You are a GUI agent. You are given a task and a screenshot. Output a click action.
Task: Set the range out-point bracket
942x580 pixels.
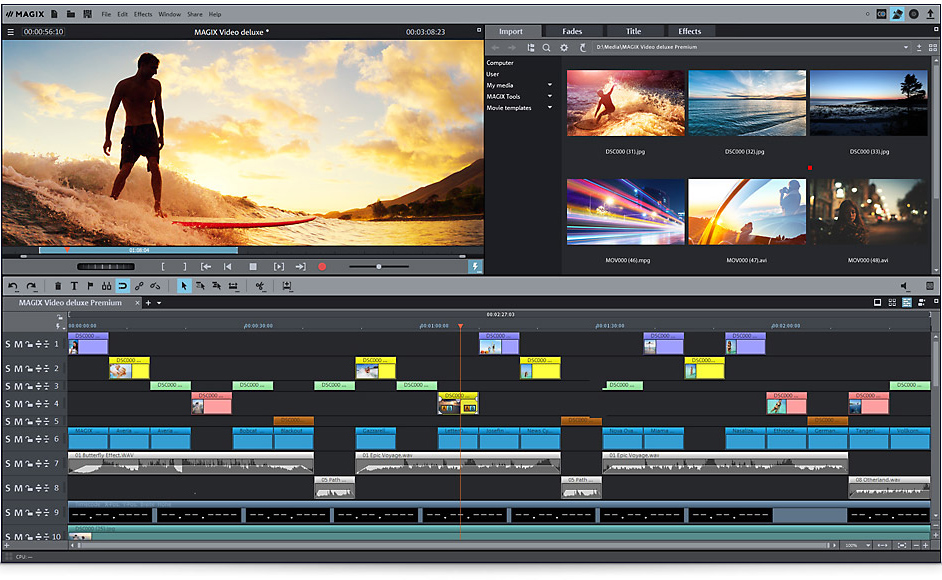[184, 266]
